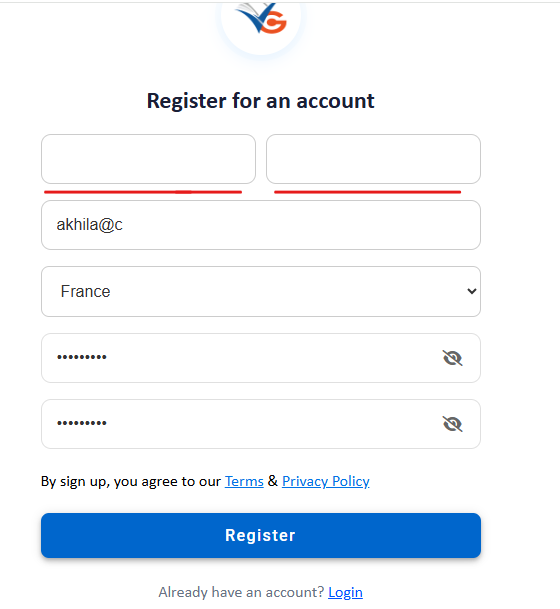Focus the empty right name field
560x609 pixels.
(x=373, y=159)
